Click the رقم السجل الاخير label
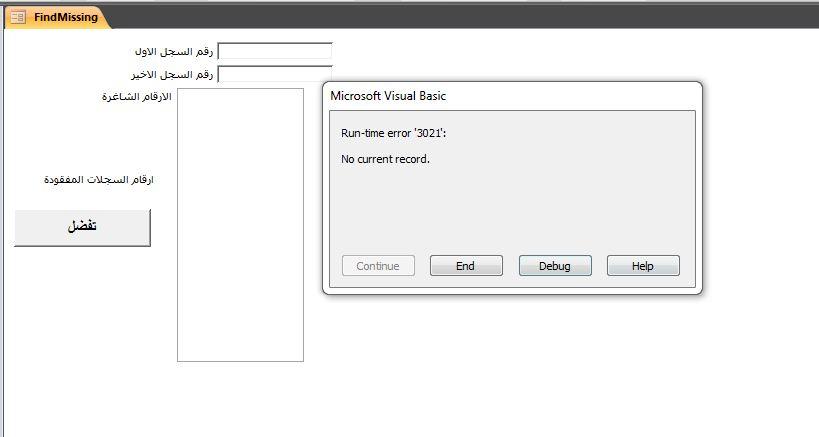The width and height of the screenshot is (819, 437). pos(171,74)
